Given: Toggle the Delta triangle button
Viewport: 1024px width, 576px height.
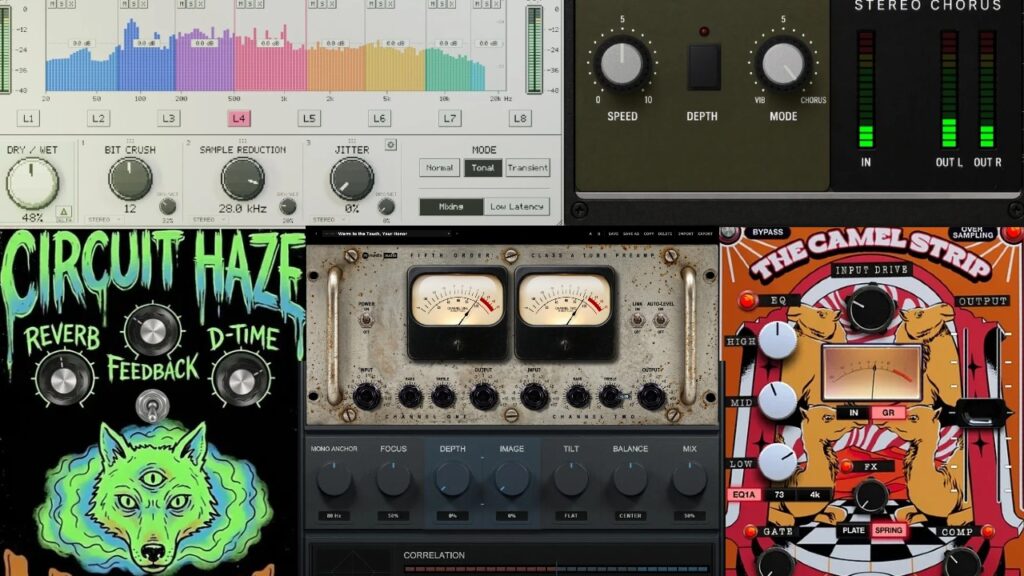Looking at the screenshot, I should pos(63,212).
